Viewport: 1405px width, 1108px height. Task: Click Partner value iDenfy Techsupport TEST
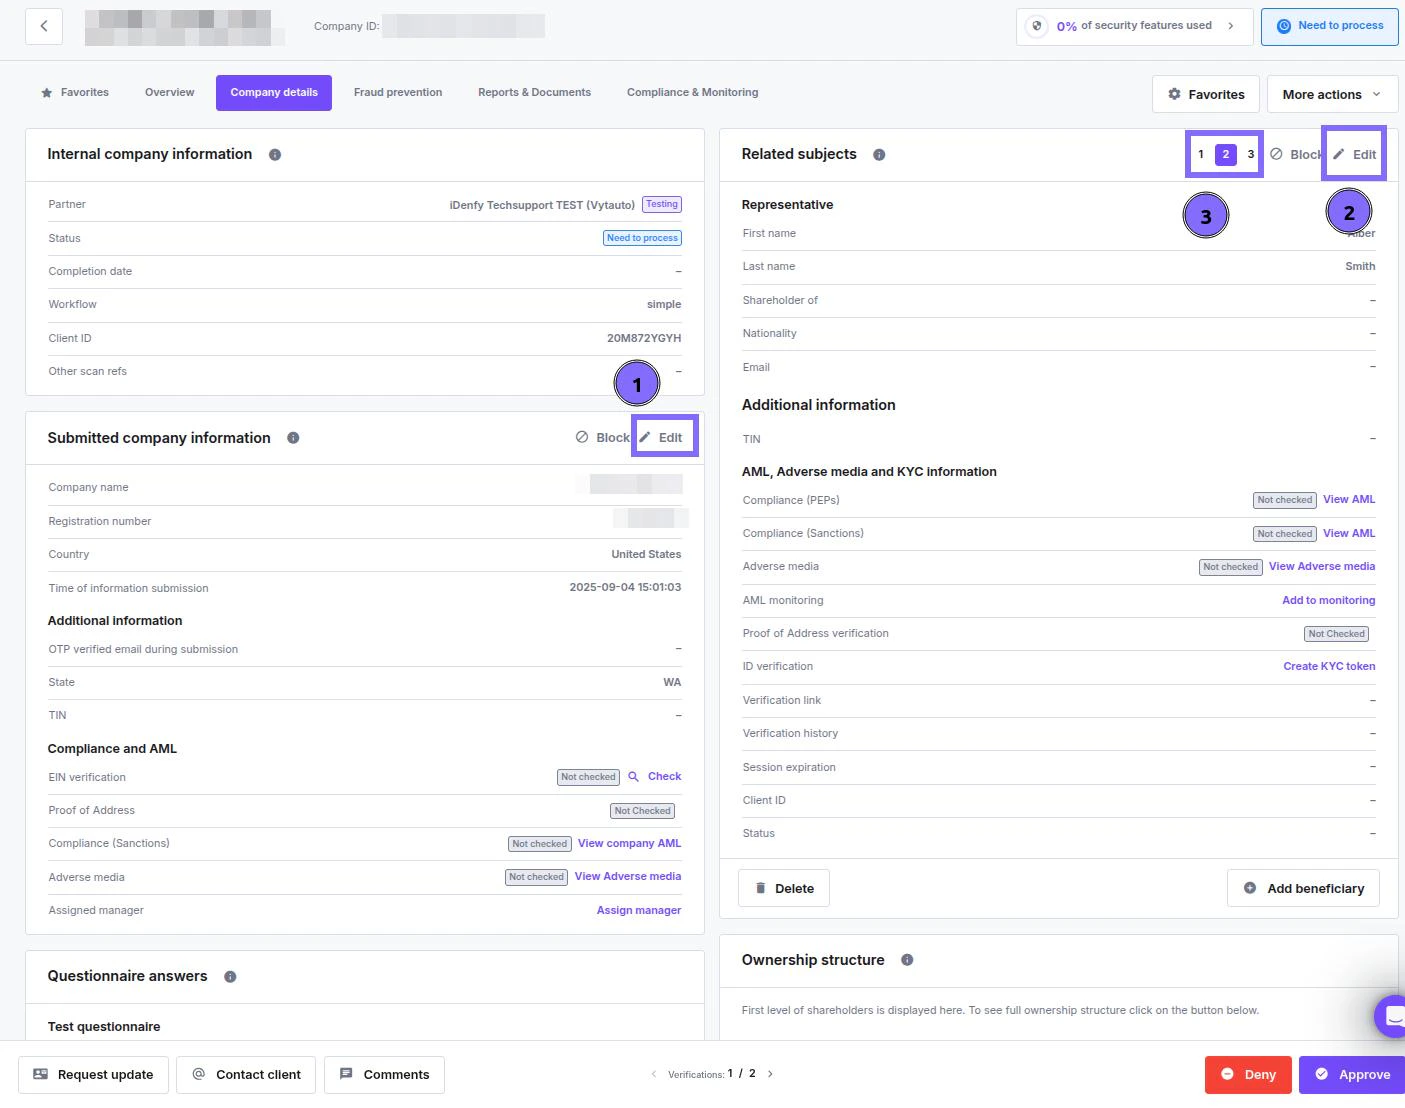542,205
